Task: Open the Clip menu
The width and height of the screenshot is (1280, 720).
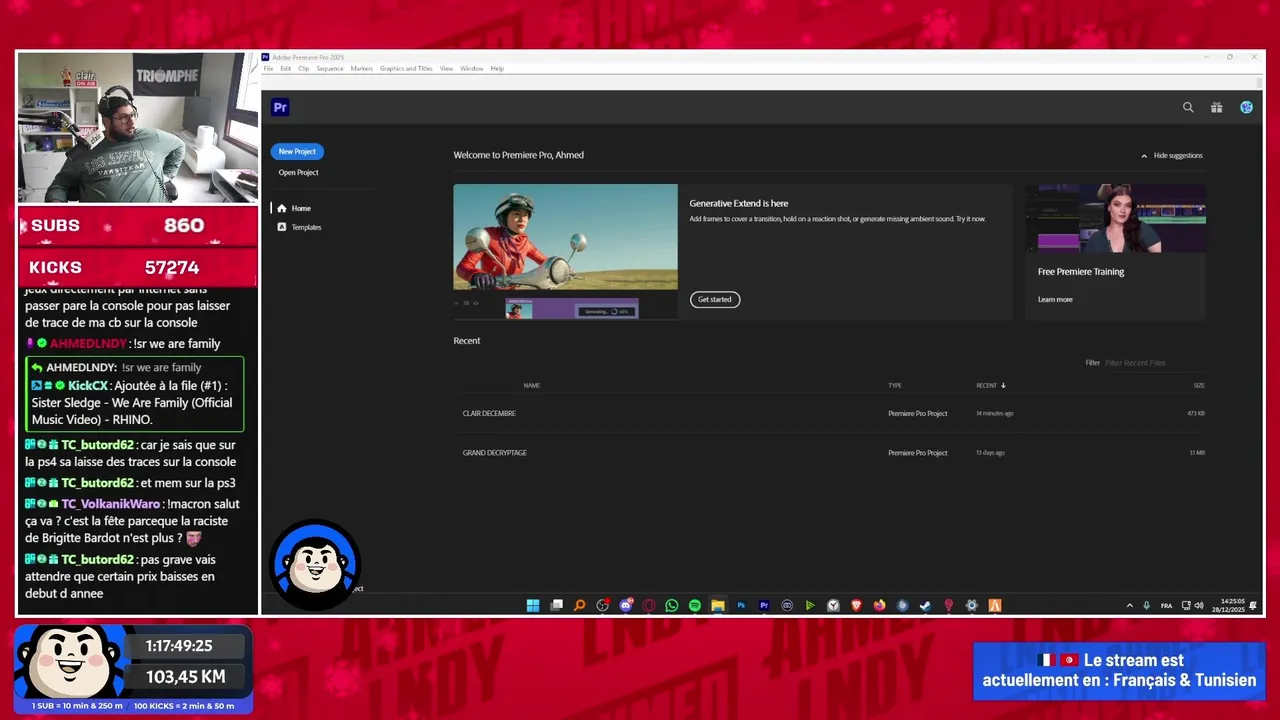Action: (304, 68)
